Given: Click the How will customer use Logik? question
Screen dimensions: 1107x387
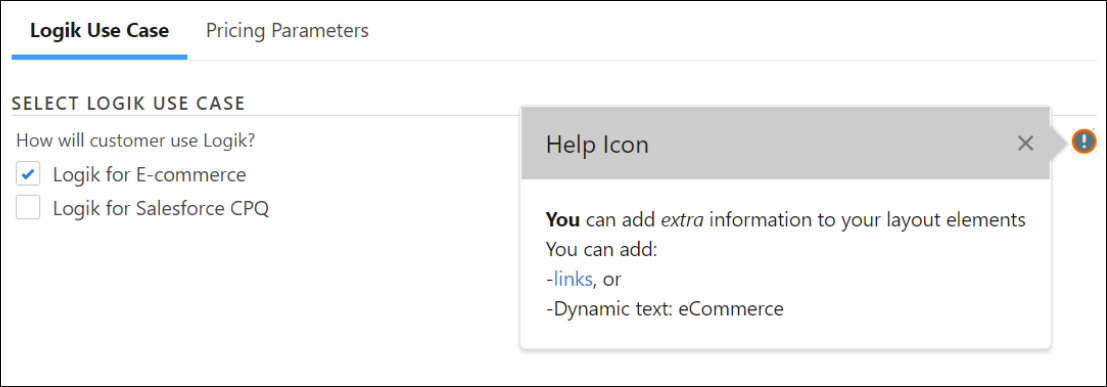Looking at the screenshot, I should [136, 141].
